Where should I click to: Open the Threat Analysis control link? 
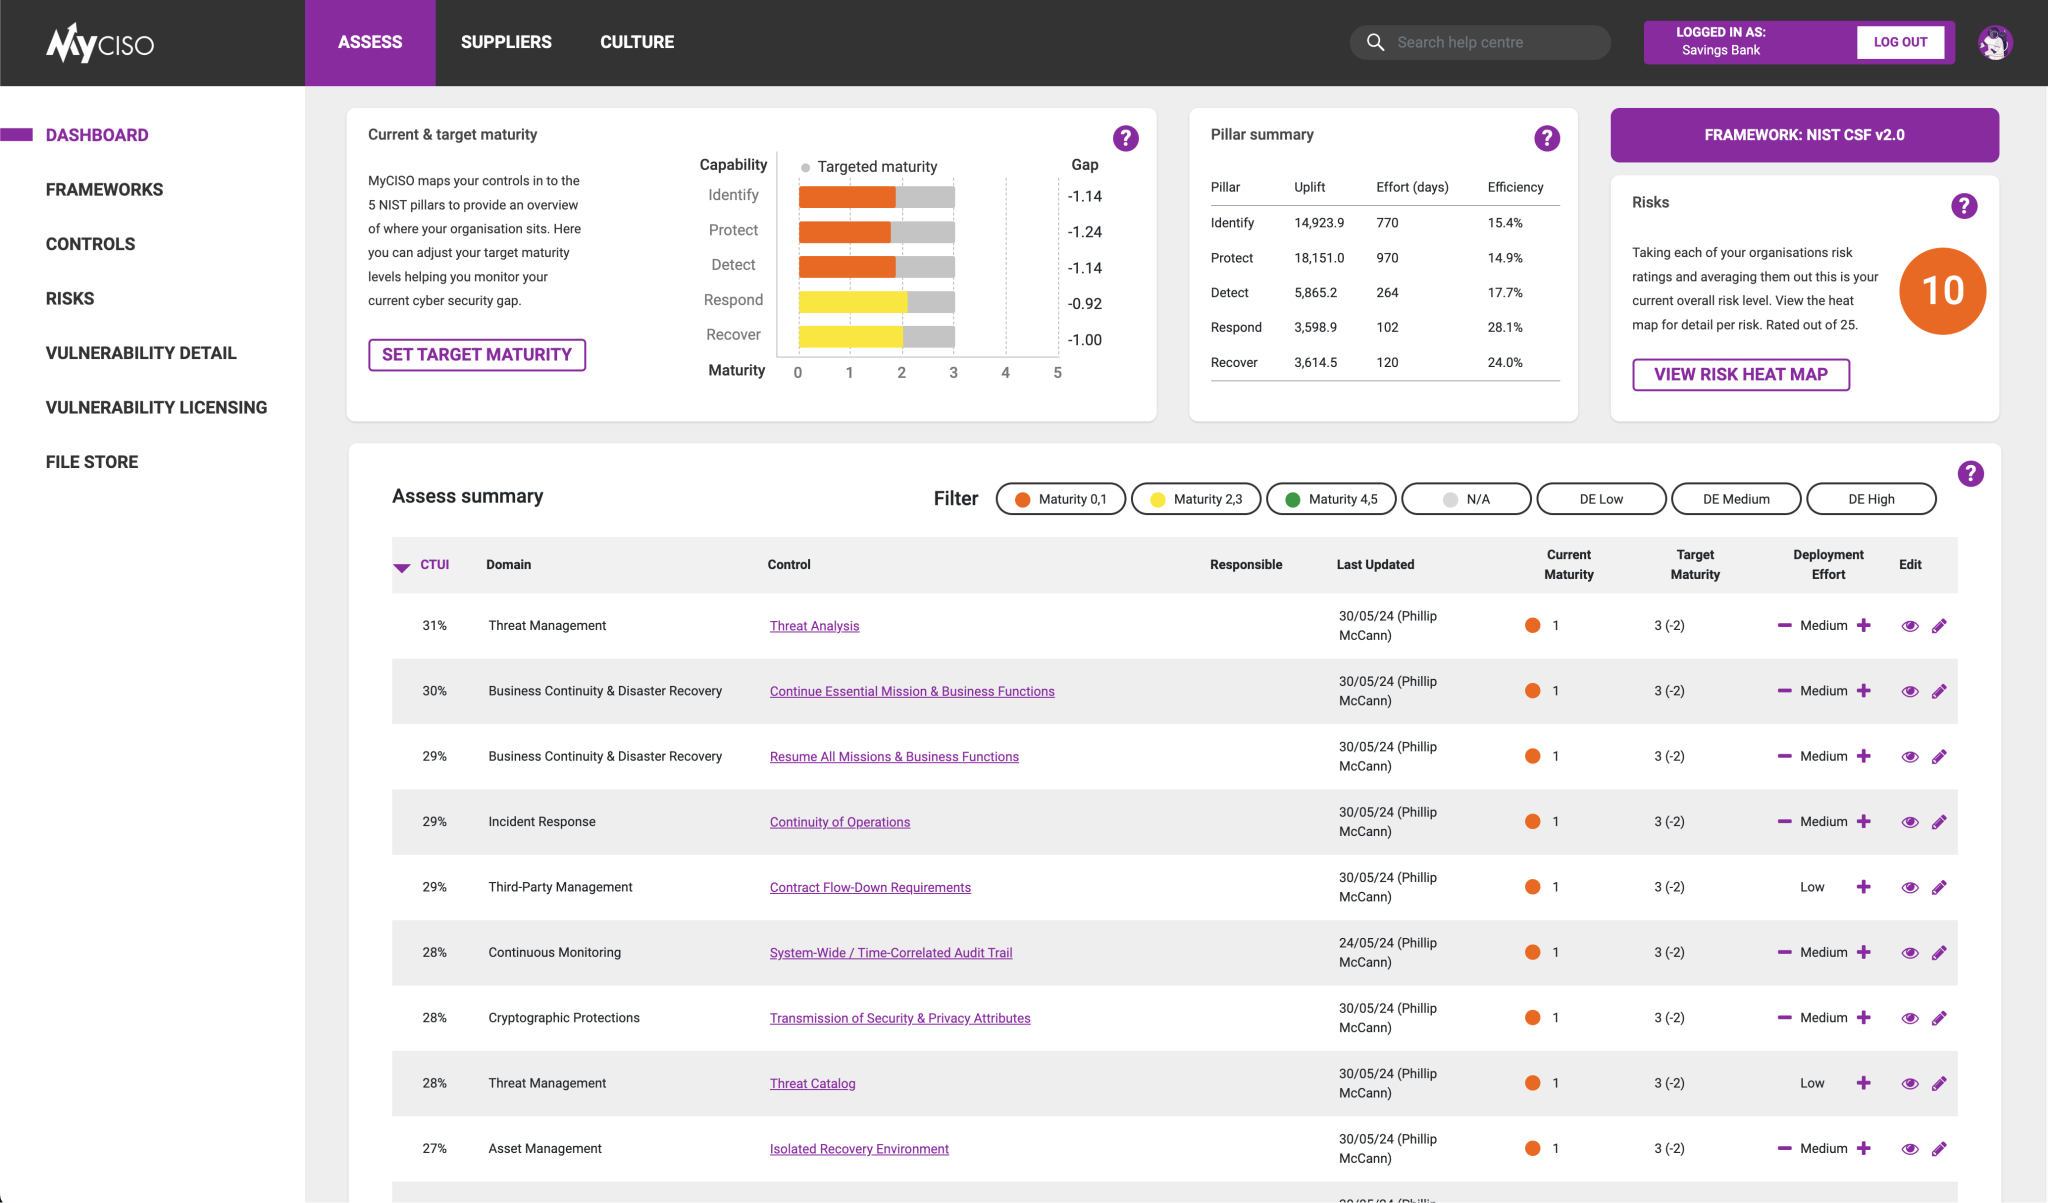pyautogui.click(x=814, y=626)
